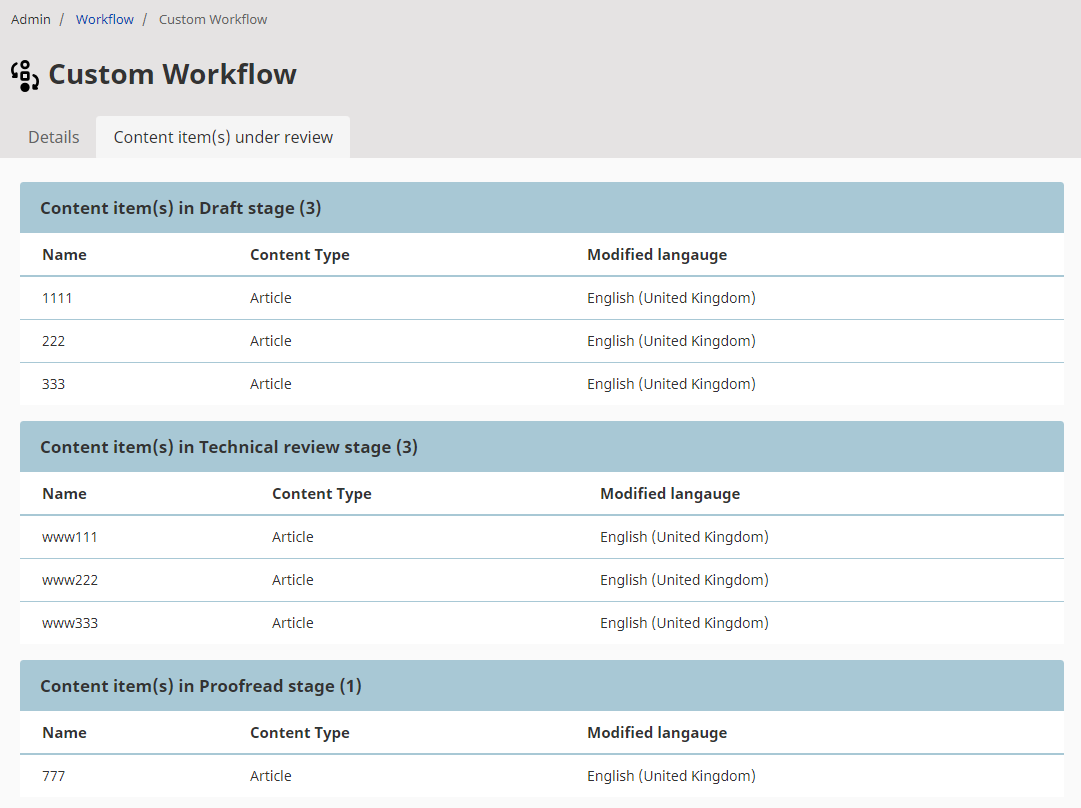Open content item 333
This screenshot has height=808, width=1081.
pos(54,384)
